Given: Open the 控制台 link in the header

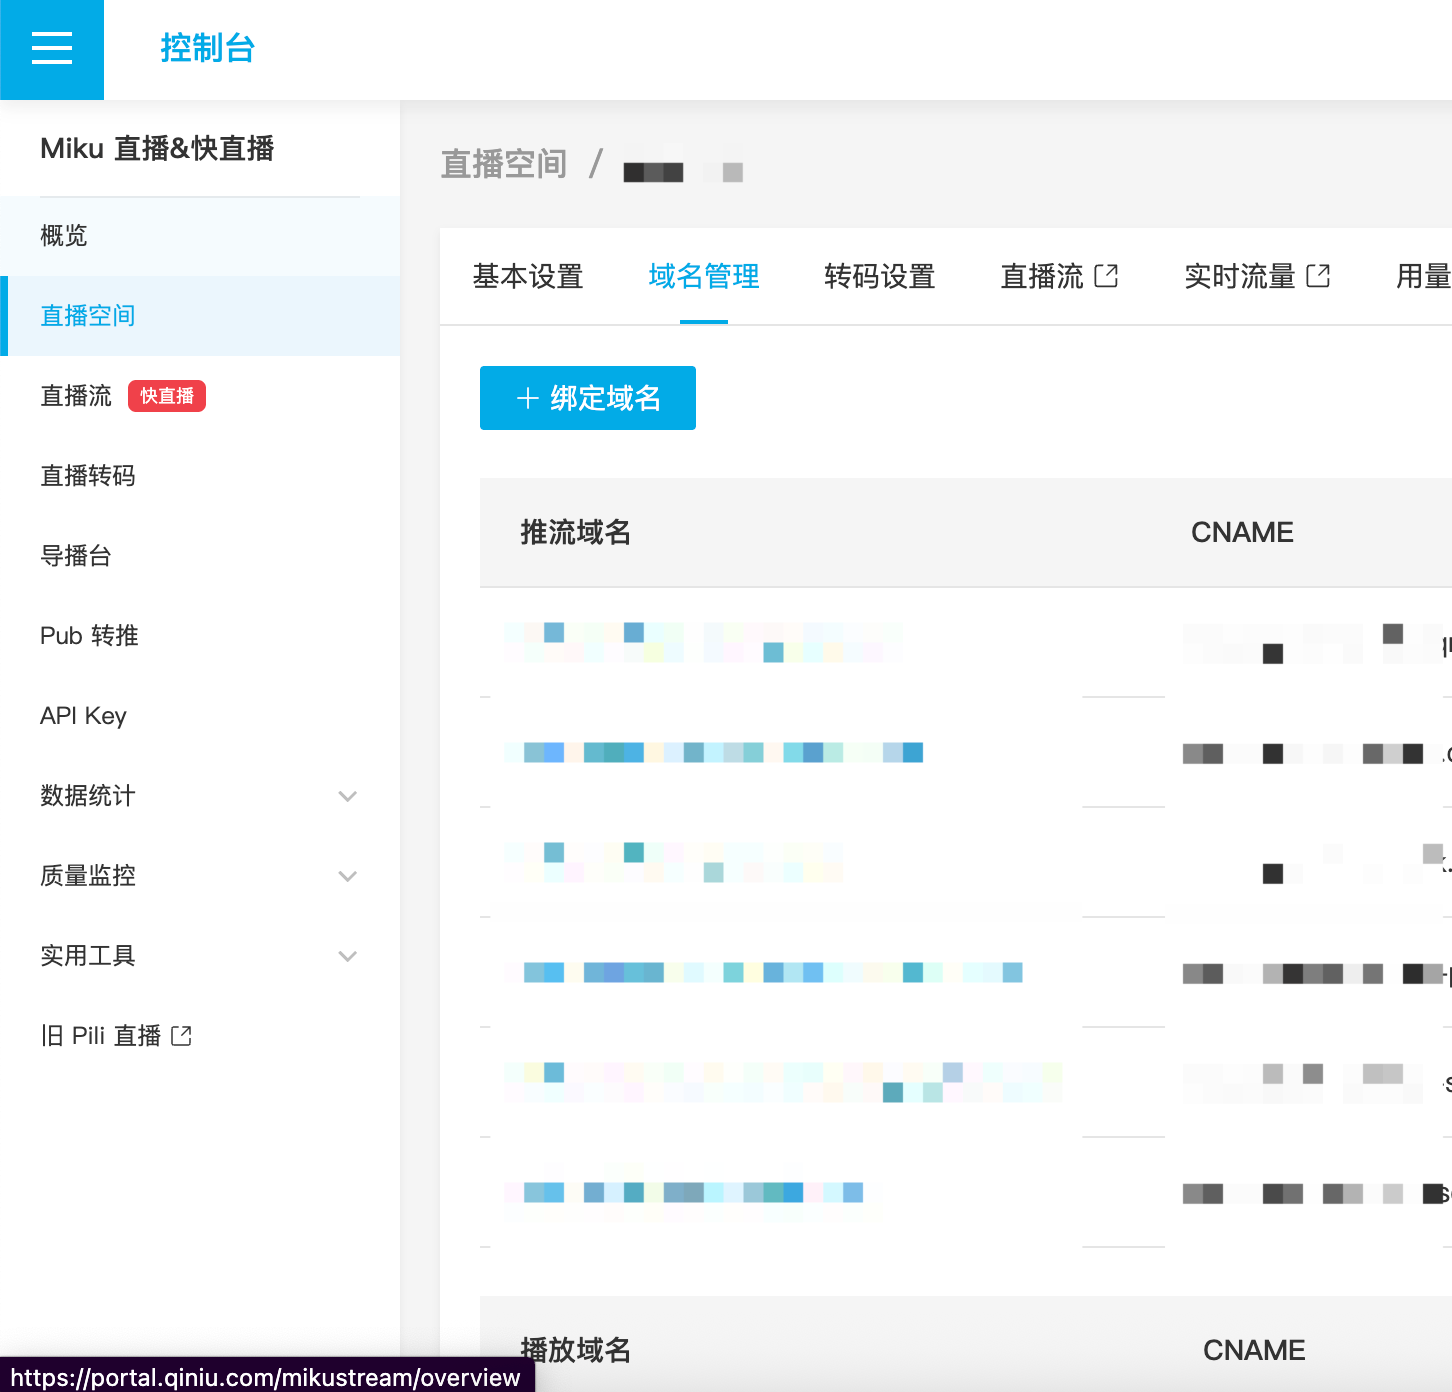Looking at the screenshot, I should tap(207, 48).
